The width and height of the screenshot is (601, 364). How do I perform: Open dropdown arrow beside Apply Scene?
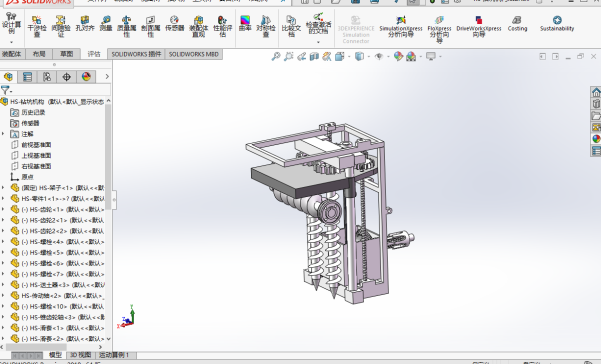421,57
